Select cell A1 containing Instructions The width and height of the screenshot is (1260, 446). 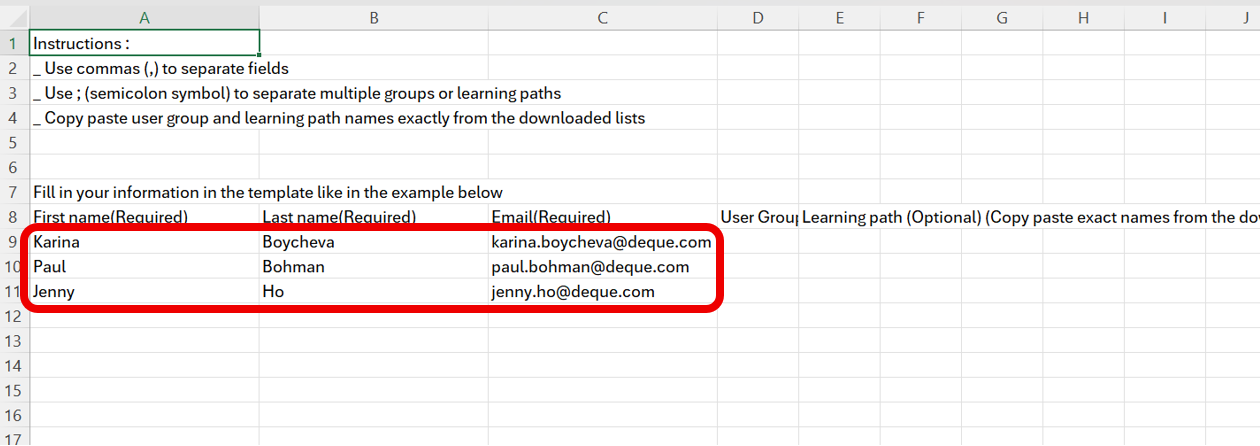pyautogui.click(x=145, y=43)
